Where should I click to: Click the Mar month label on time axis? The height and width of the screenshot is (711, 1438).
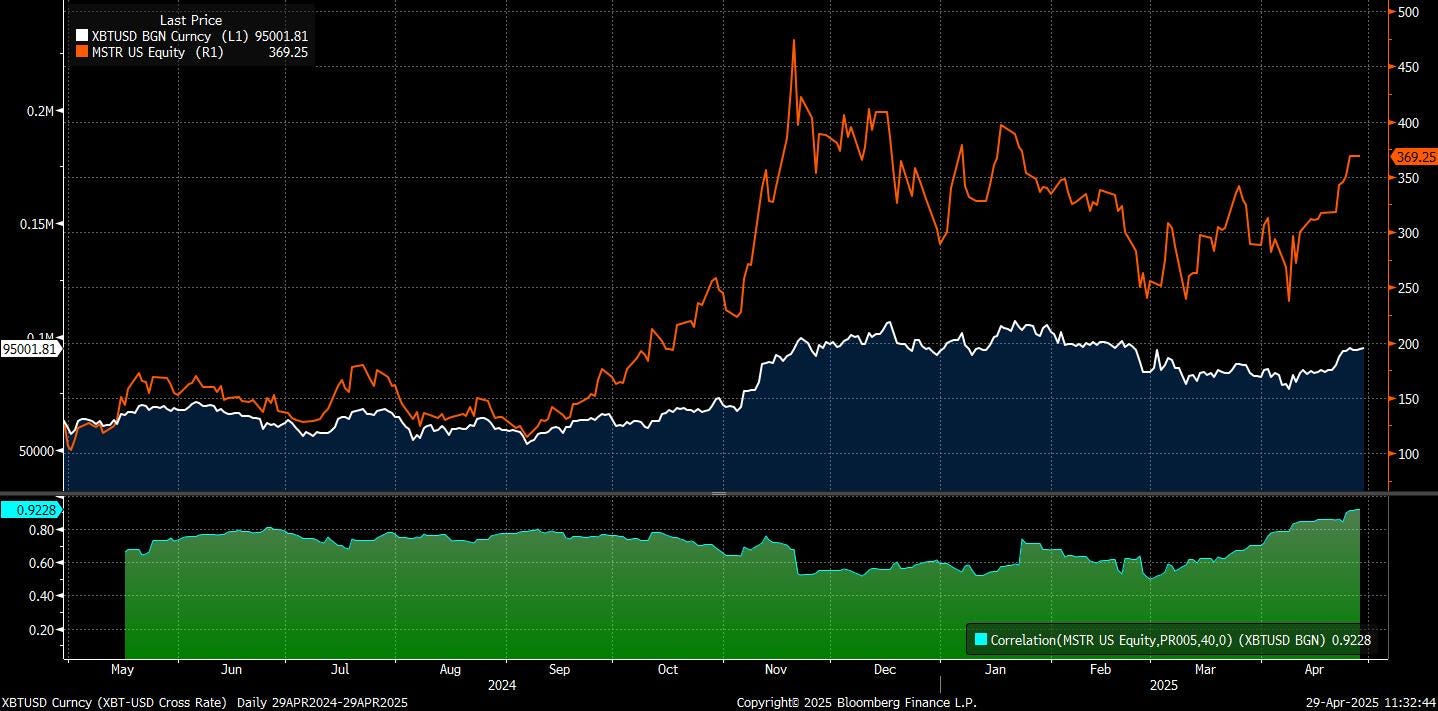coord(1206,670)
